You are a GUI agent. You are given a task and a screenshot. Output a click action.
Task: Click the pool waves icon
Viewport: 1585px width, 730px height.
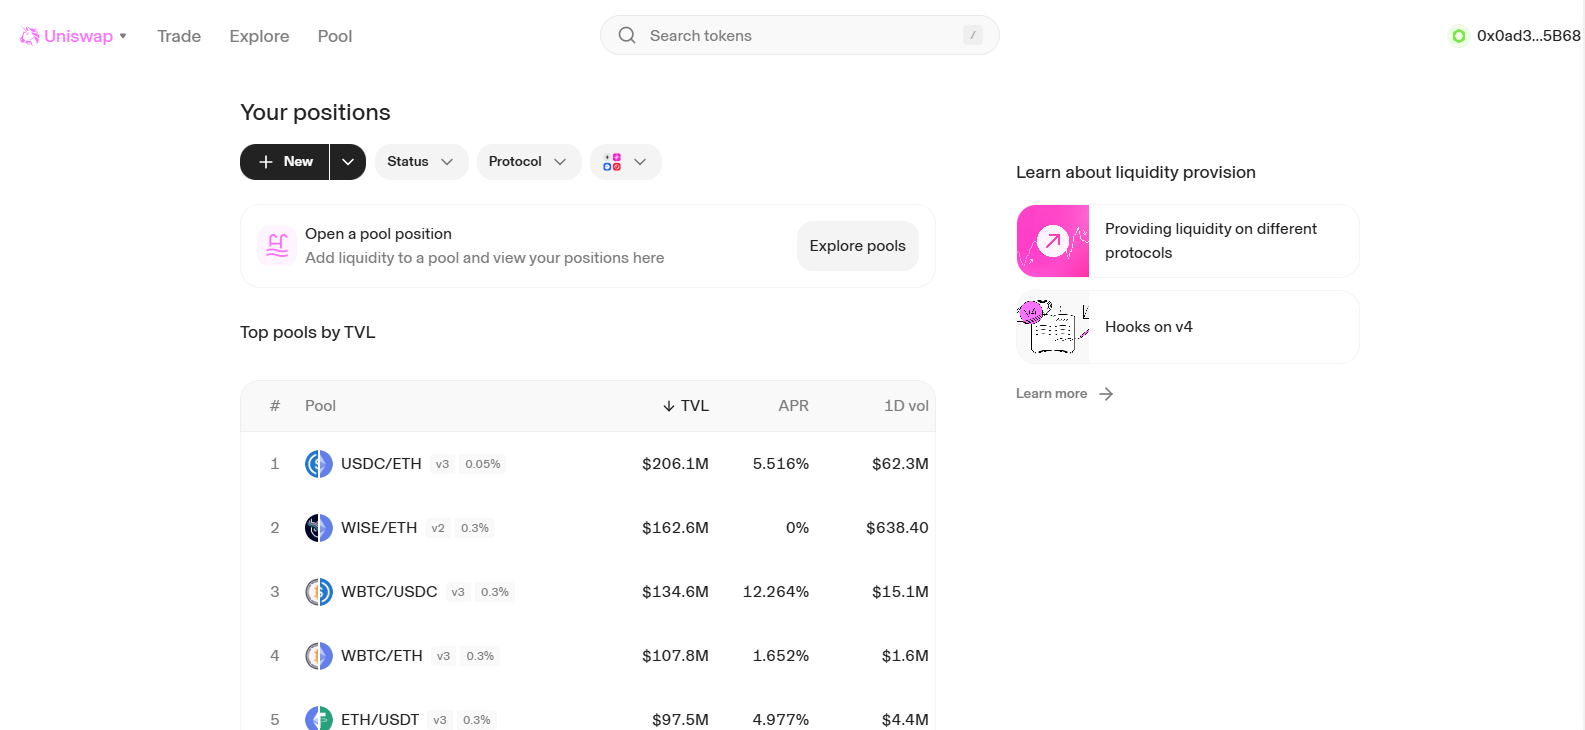pyautogui.click(x=277, y=246)
